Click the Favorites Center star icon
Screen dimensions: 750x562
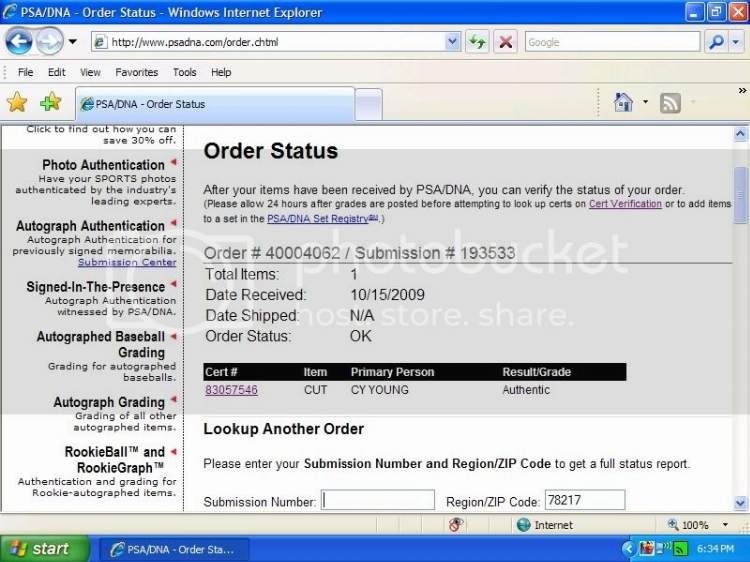point(17,102)
